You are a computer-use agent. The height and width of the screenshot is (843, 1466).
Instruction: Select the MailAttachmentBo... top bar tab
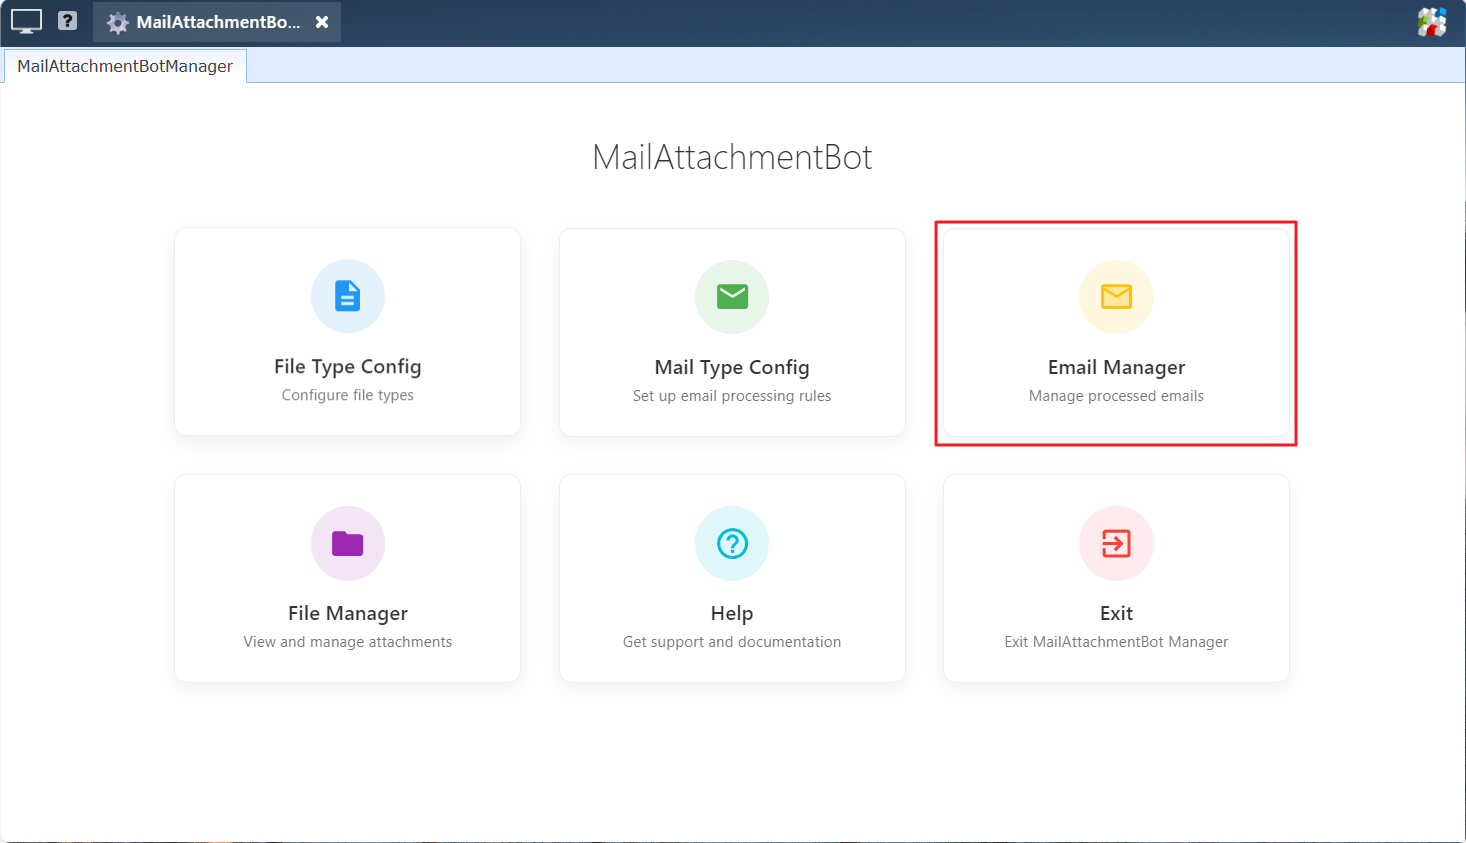(x=217, y=22)
